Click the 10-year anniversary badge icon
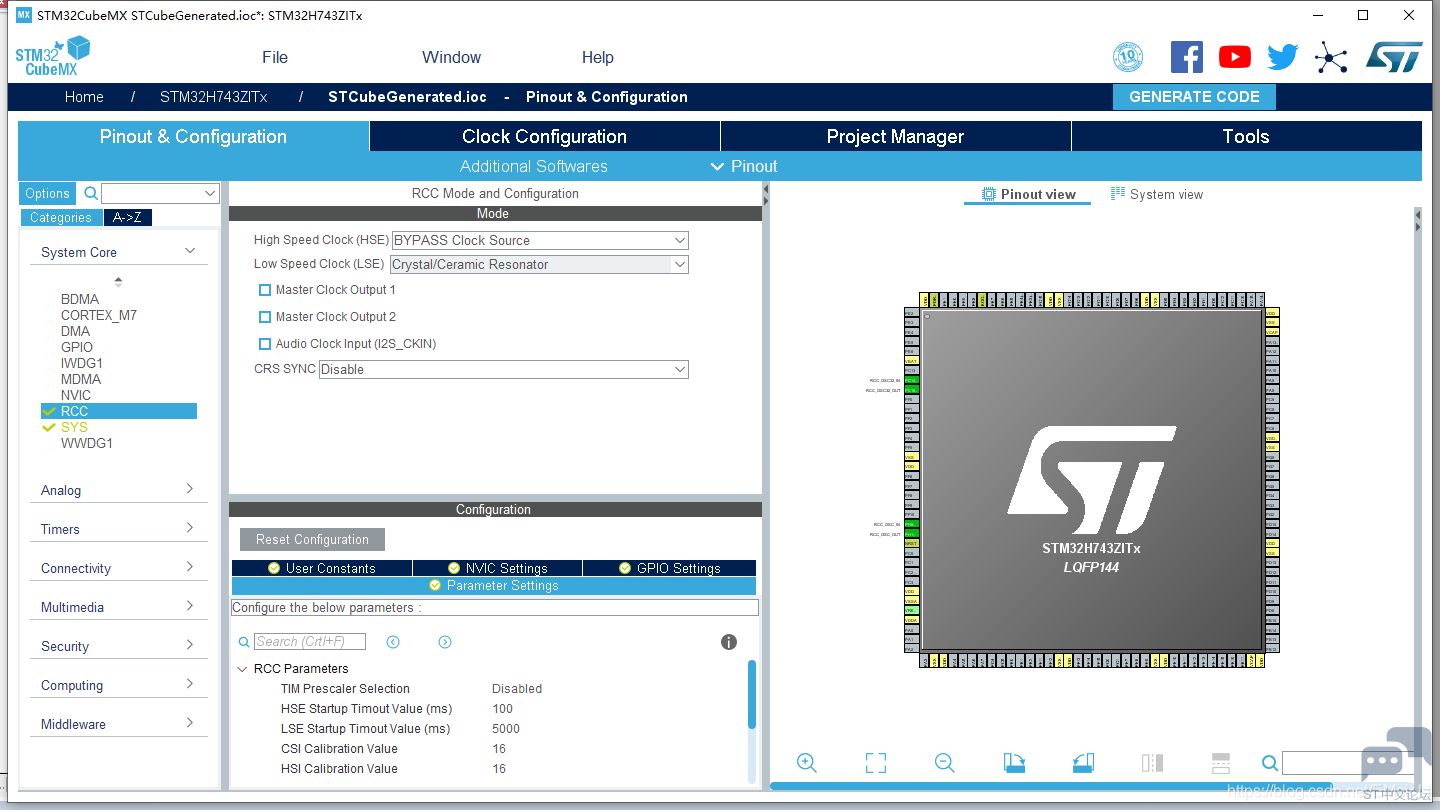Viewport: 1440px width, 810px height. [1128, 57]
